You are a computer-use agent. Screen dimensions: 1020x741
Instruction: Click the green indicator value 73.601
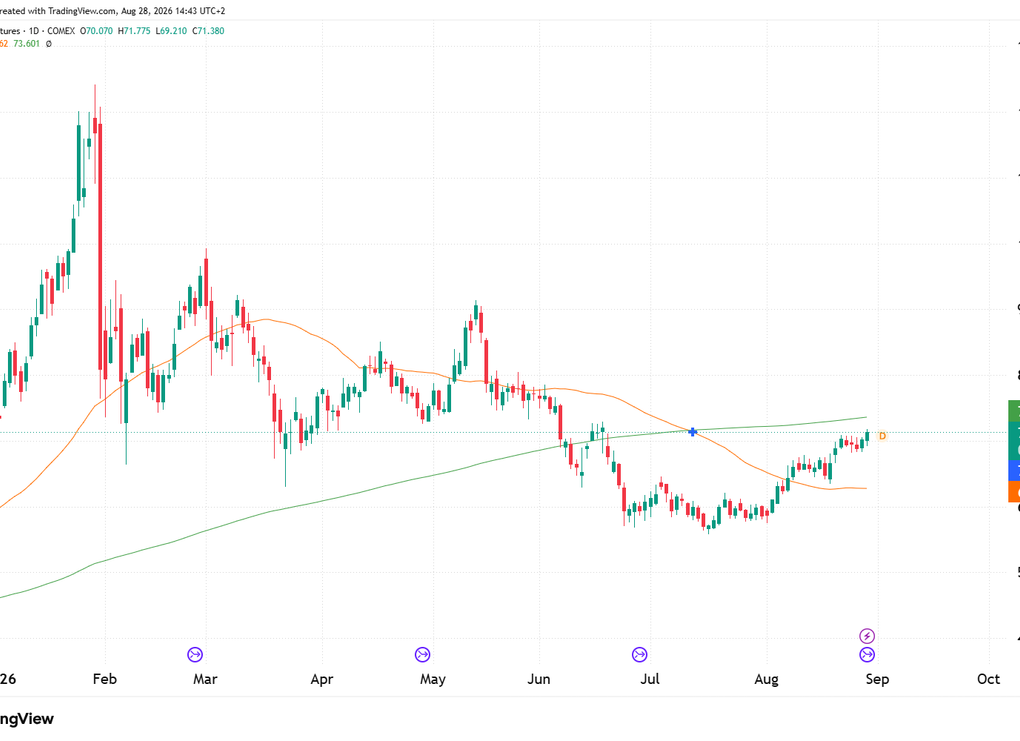pos(27,44)
